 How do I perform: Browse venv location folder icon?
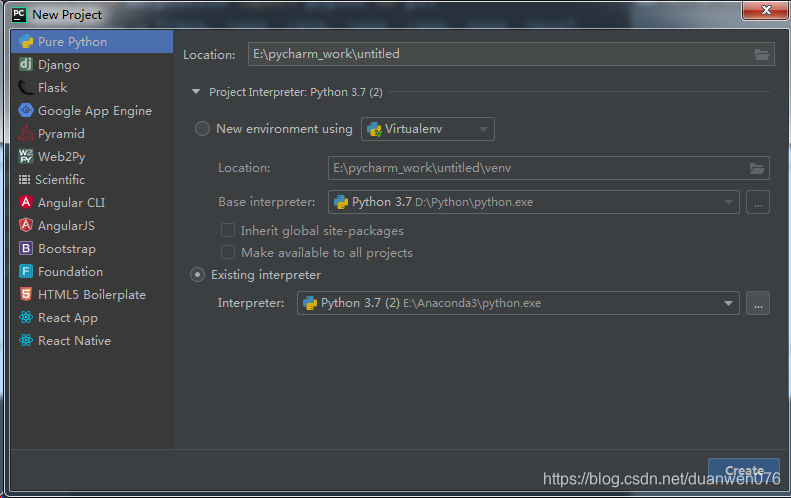point(757,168)
